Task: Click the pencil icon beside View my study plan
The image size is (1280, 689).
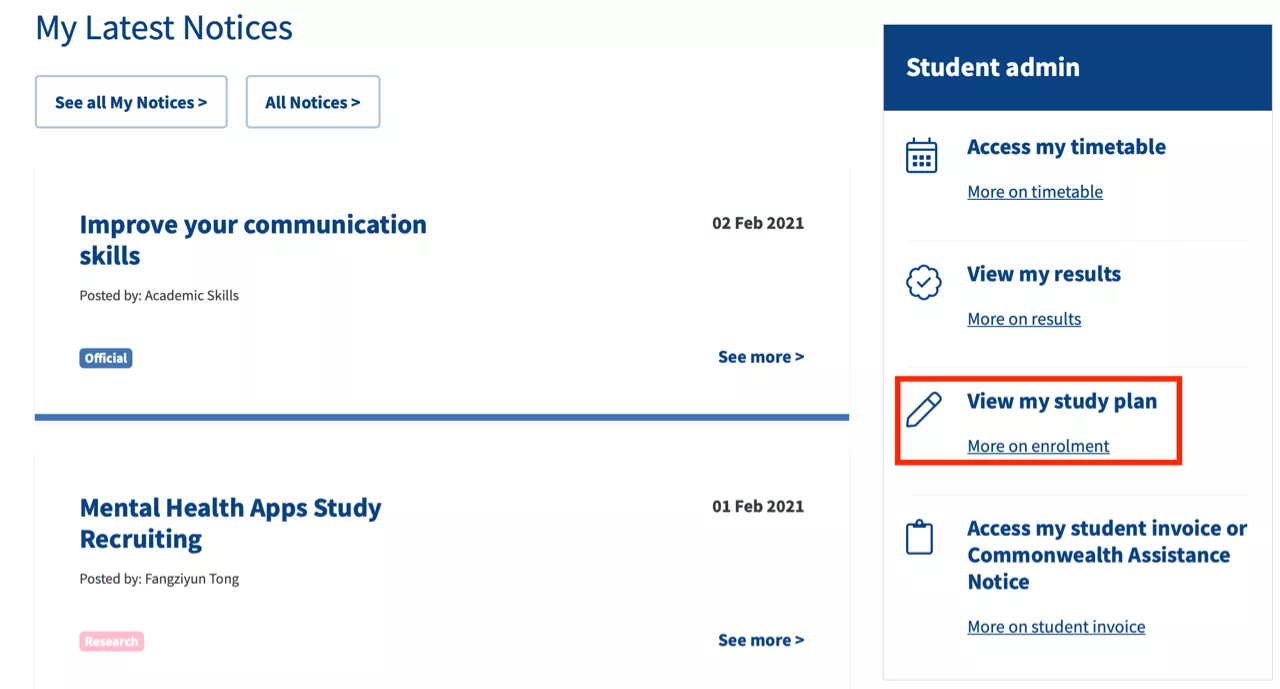Action: (x=922, y=408)
